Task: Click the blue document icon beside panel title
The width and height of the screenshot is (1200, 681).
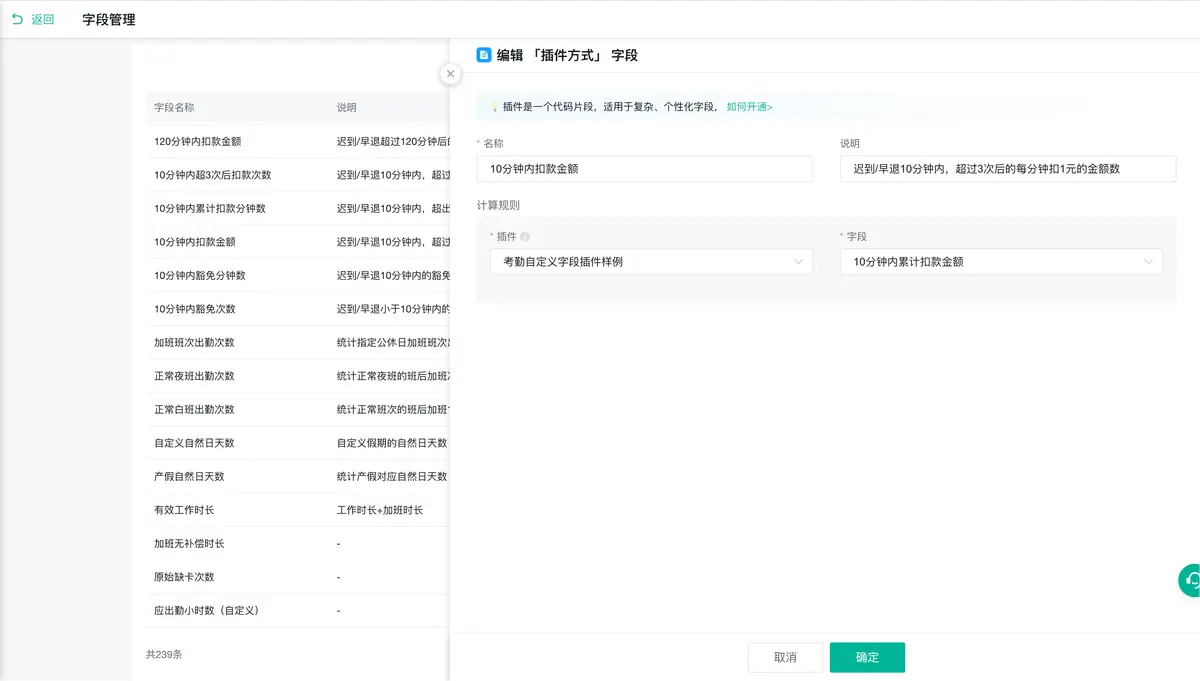Action: 484,55
